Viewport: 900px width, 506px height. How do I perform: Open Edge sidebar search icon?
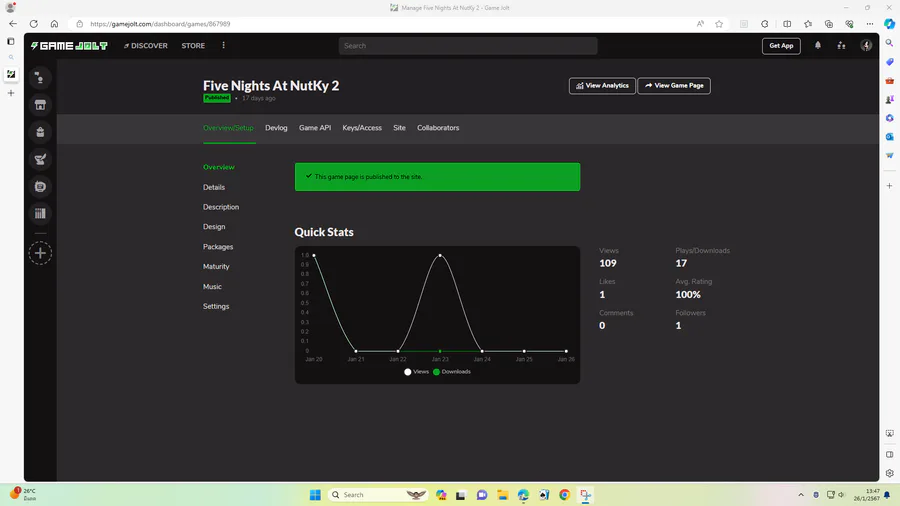click(x=889, y=43)
